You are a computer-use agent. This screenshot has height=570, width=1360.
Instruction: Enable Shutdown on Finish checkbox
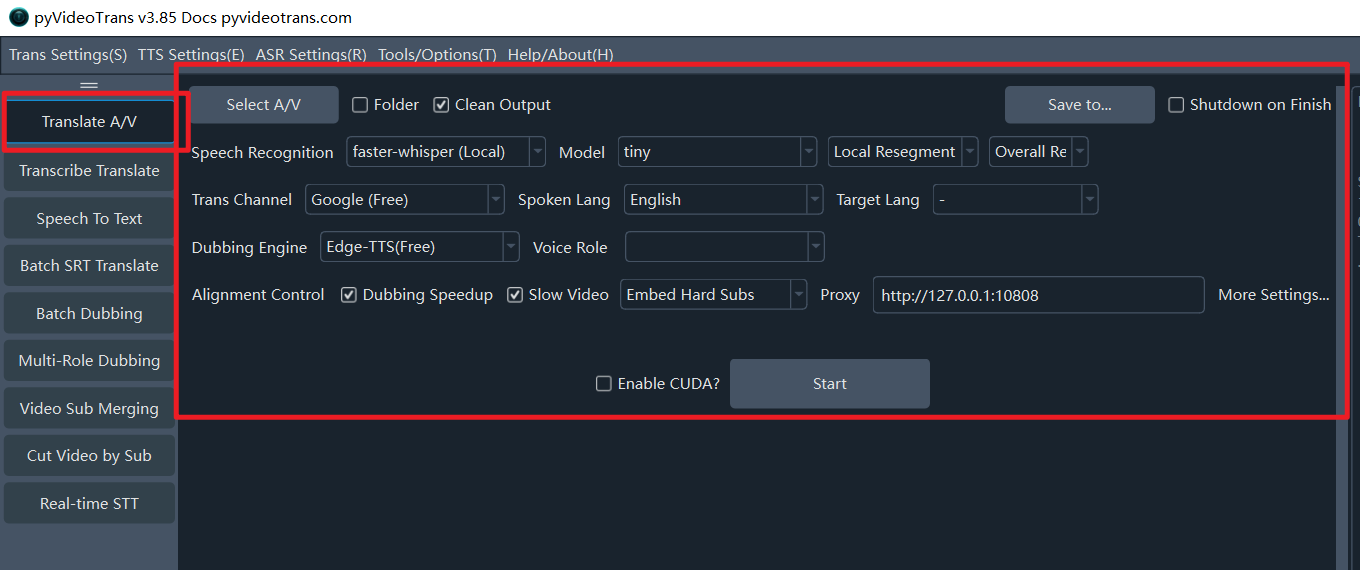click(1176, 105)
